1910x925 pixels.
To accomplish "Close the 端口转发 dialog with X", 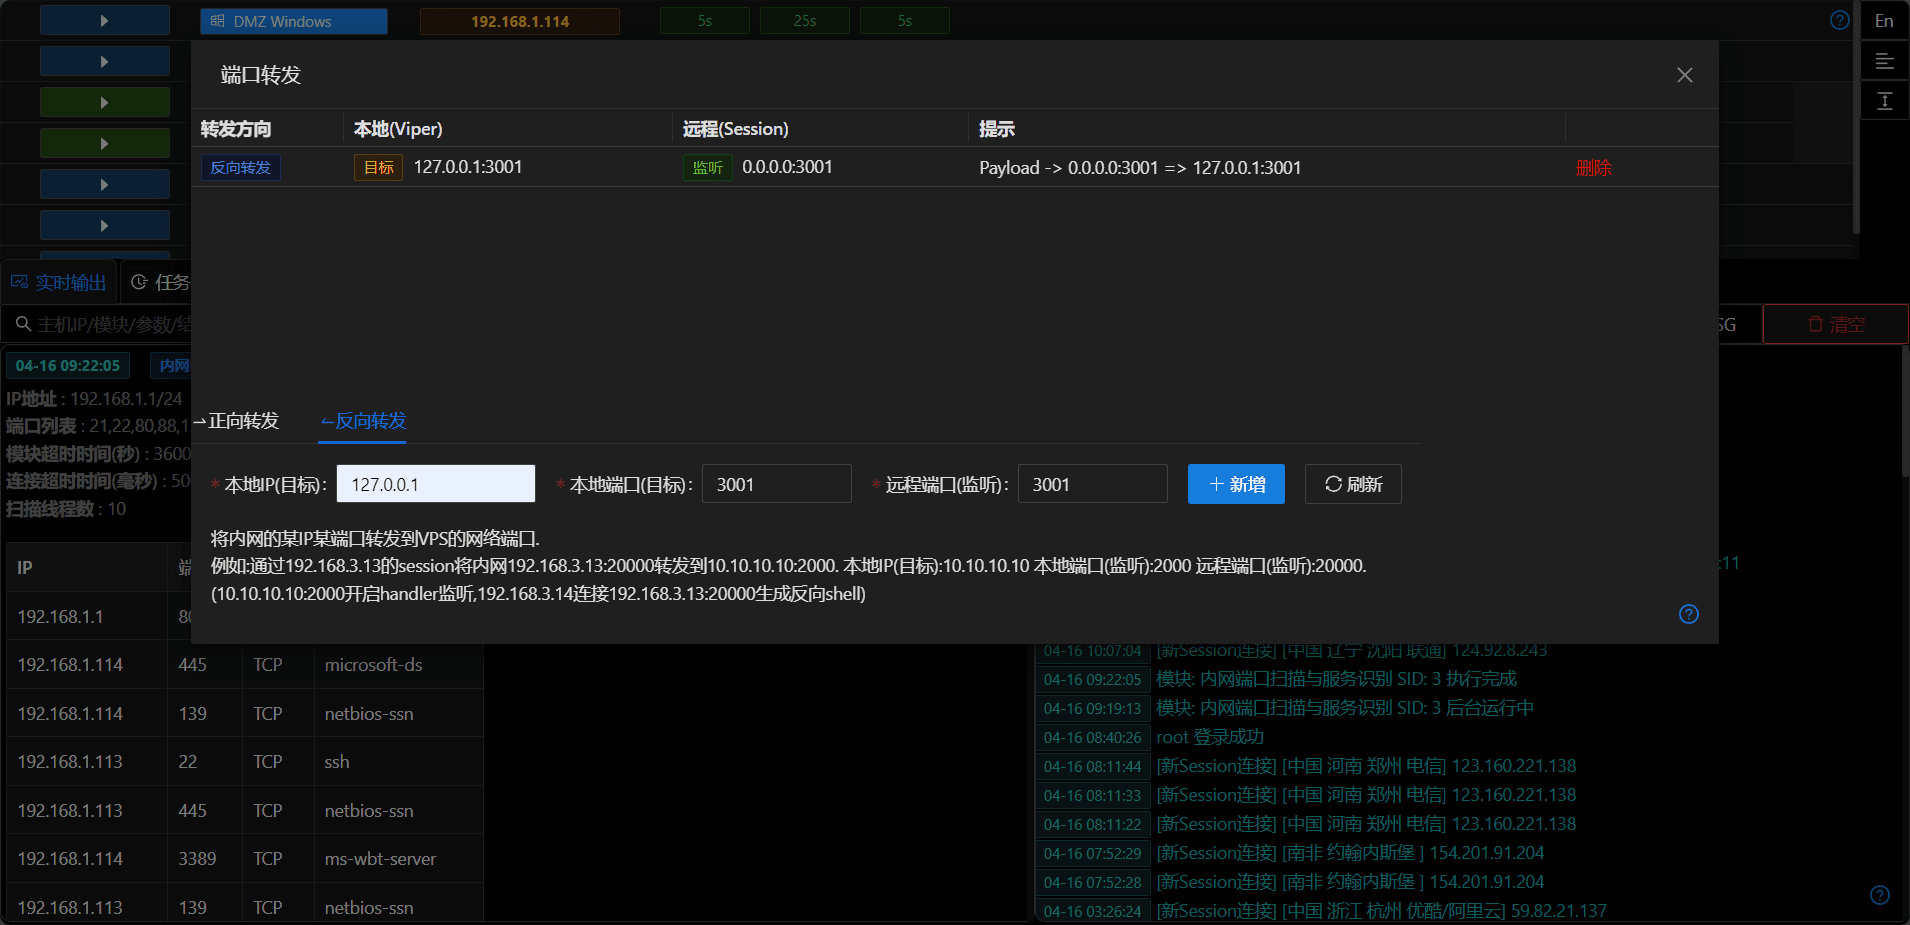I will 1685,75.
